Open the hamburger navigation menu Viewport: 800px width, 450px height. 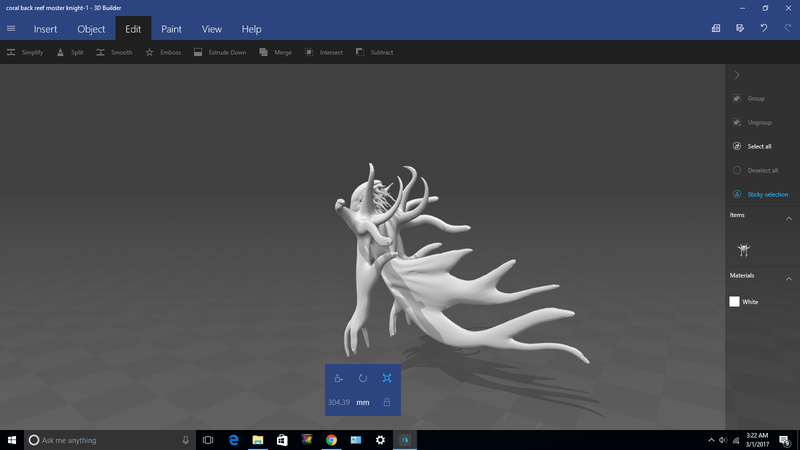pos(11,29)
